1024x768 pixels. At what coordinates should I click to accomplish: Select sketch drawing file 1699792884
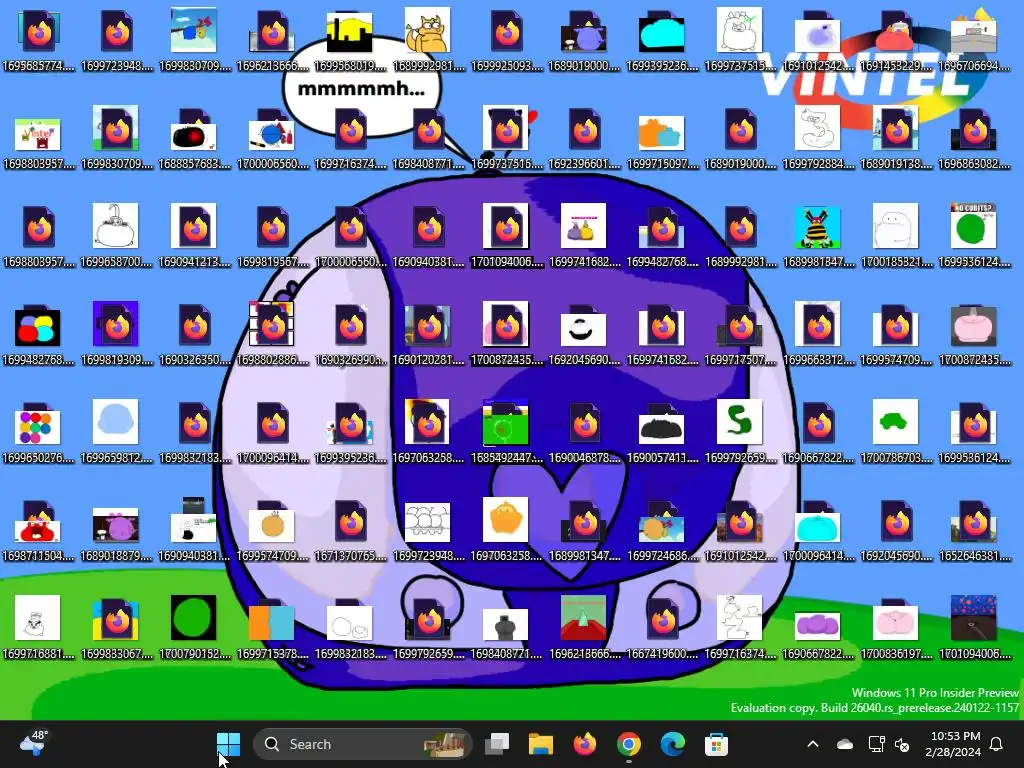818,137
